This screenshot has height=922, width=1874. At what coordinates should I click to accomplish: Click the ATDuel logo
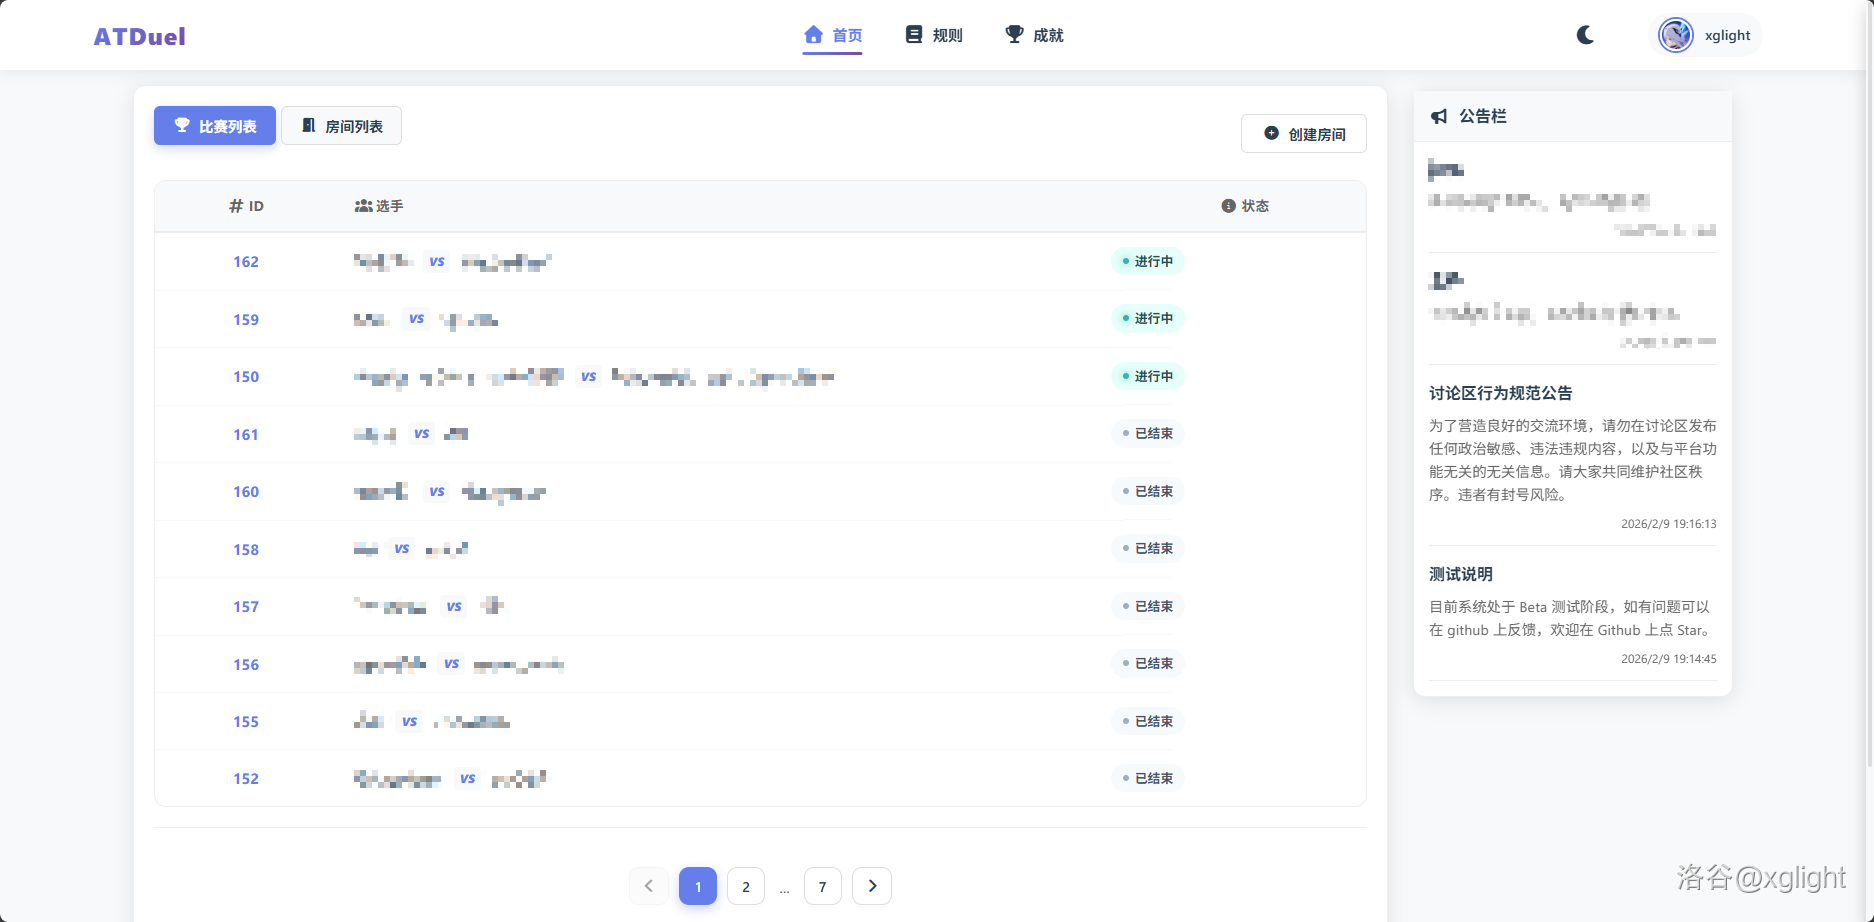(x=139, y=37)
